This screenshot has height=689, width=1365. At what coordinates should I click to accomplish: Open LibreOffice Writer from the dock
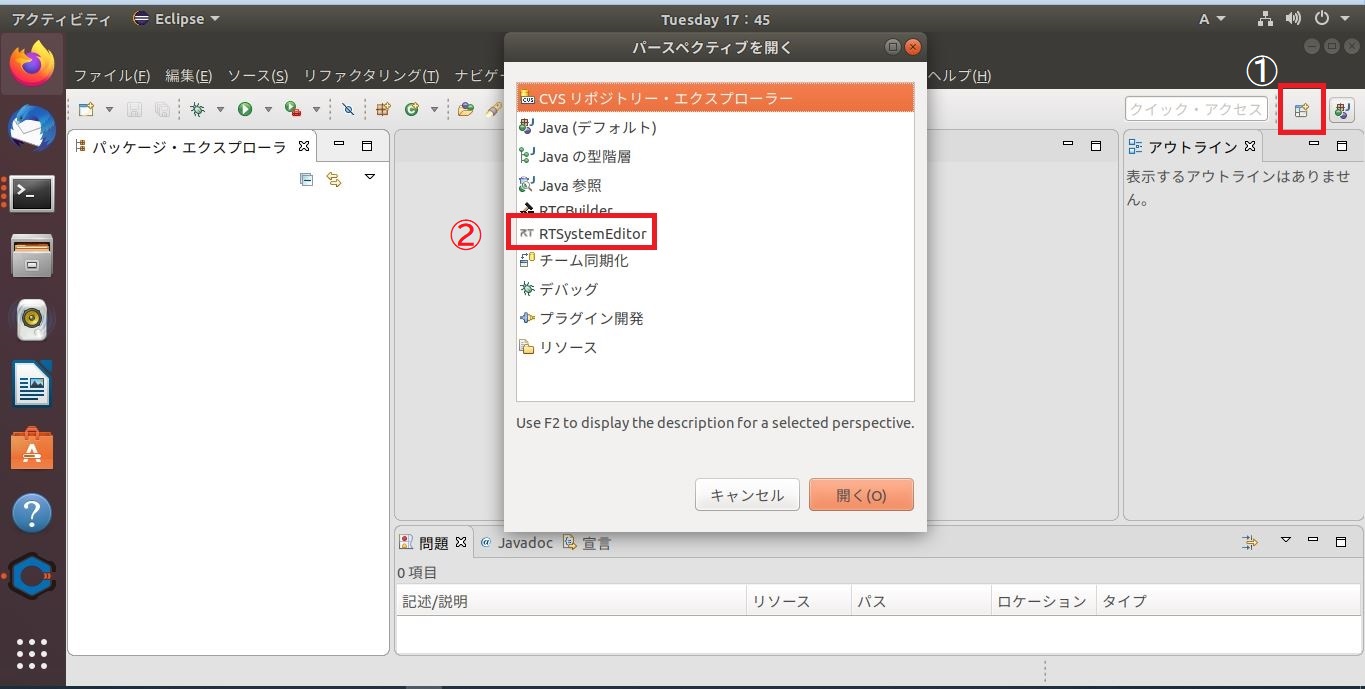pyautogui.click(x=32, y=385)
